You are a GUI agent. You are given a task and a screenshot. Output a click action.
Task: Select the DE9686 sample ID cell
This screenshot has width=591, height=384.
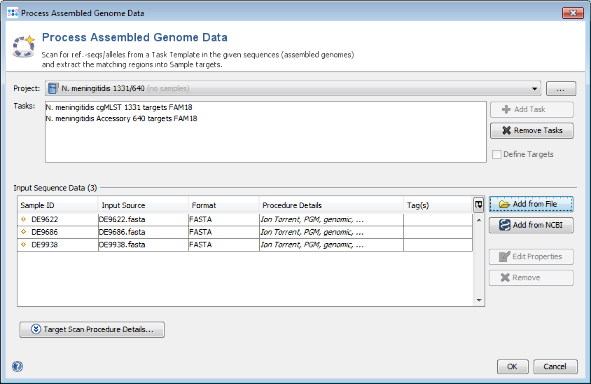coord(58,232)
